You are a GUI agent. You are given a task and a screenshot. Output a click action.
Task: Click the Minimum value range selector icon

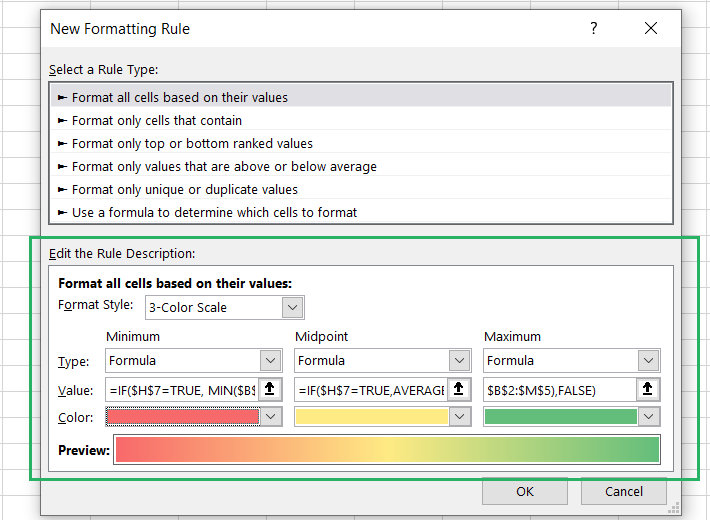271,389
